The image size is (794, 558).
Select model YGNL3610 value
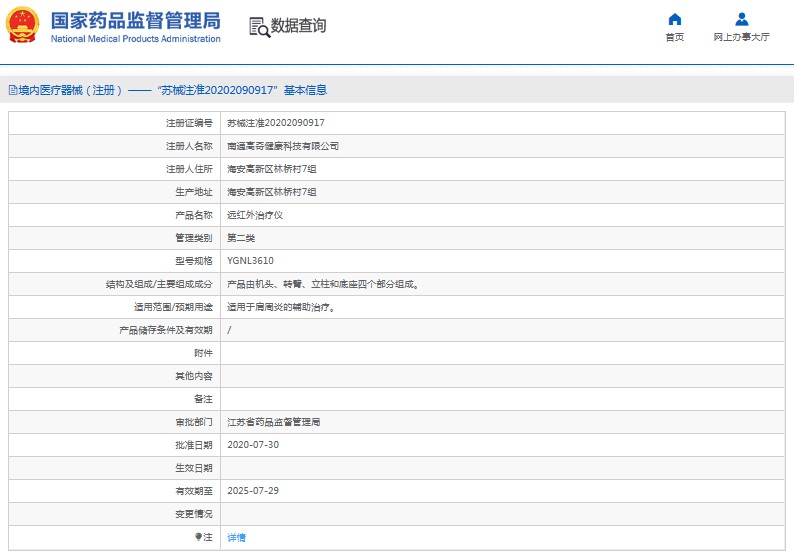pyautogui.click(x=251, y=261)
